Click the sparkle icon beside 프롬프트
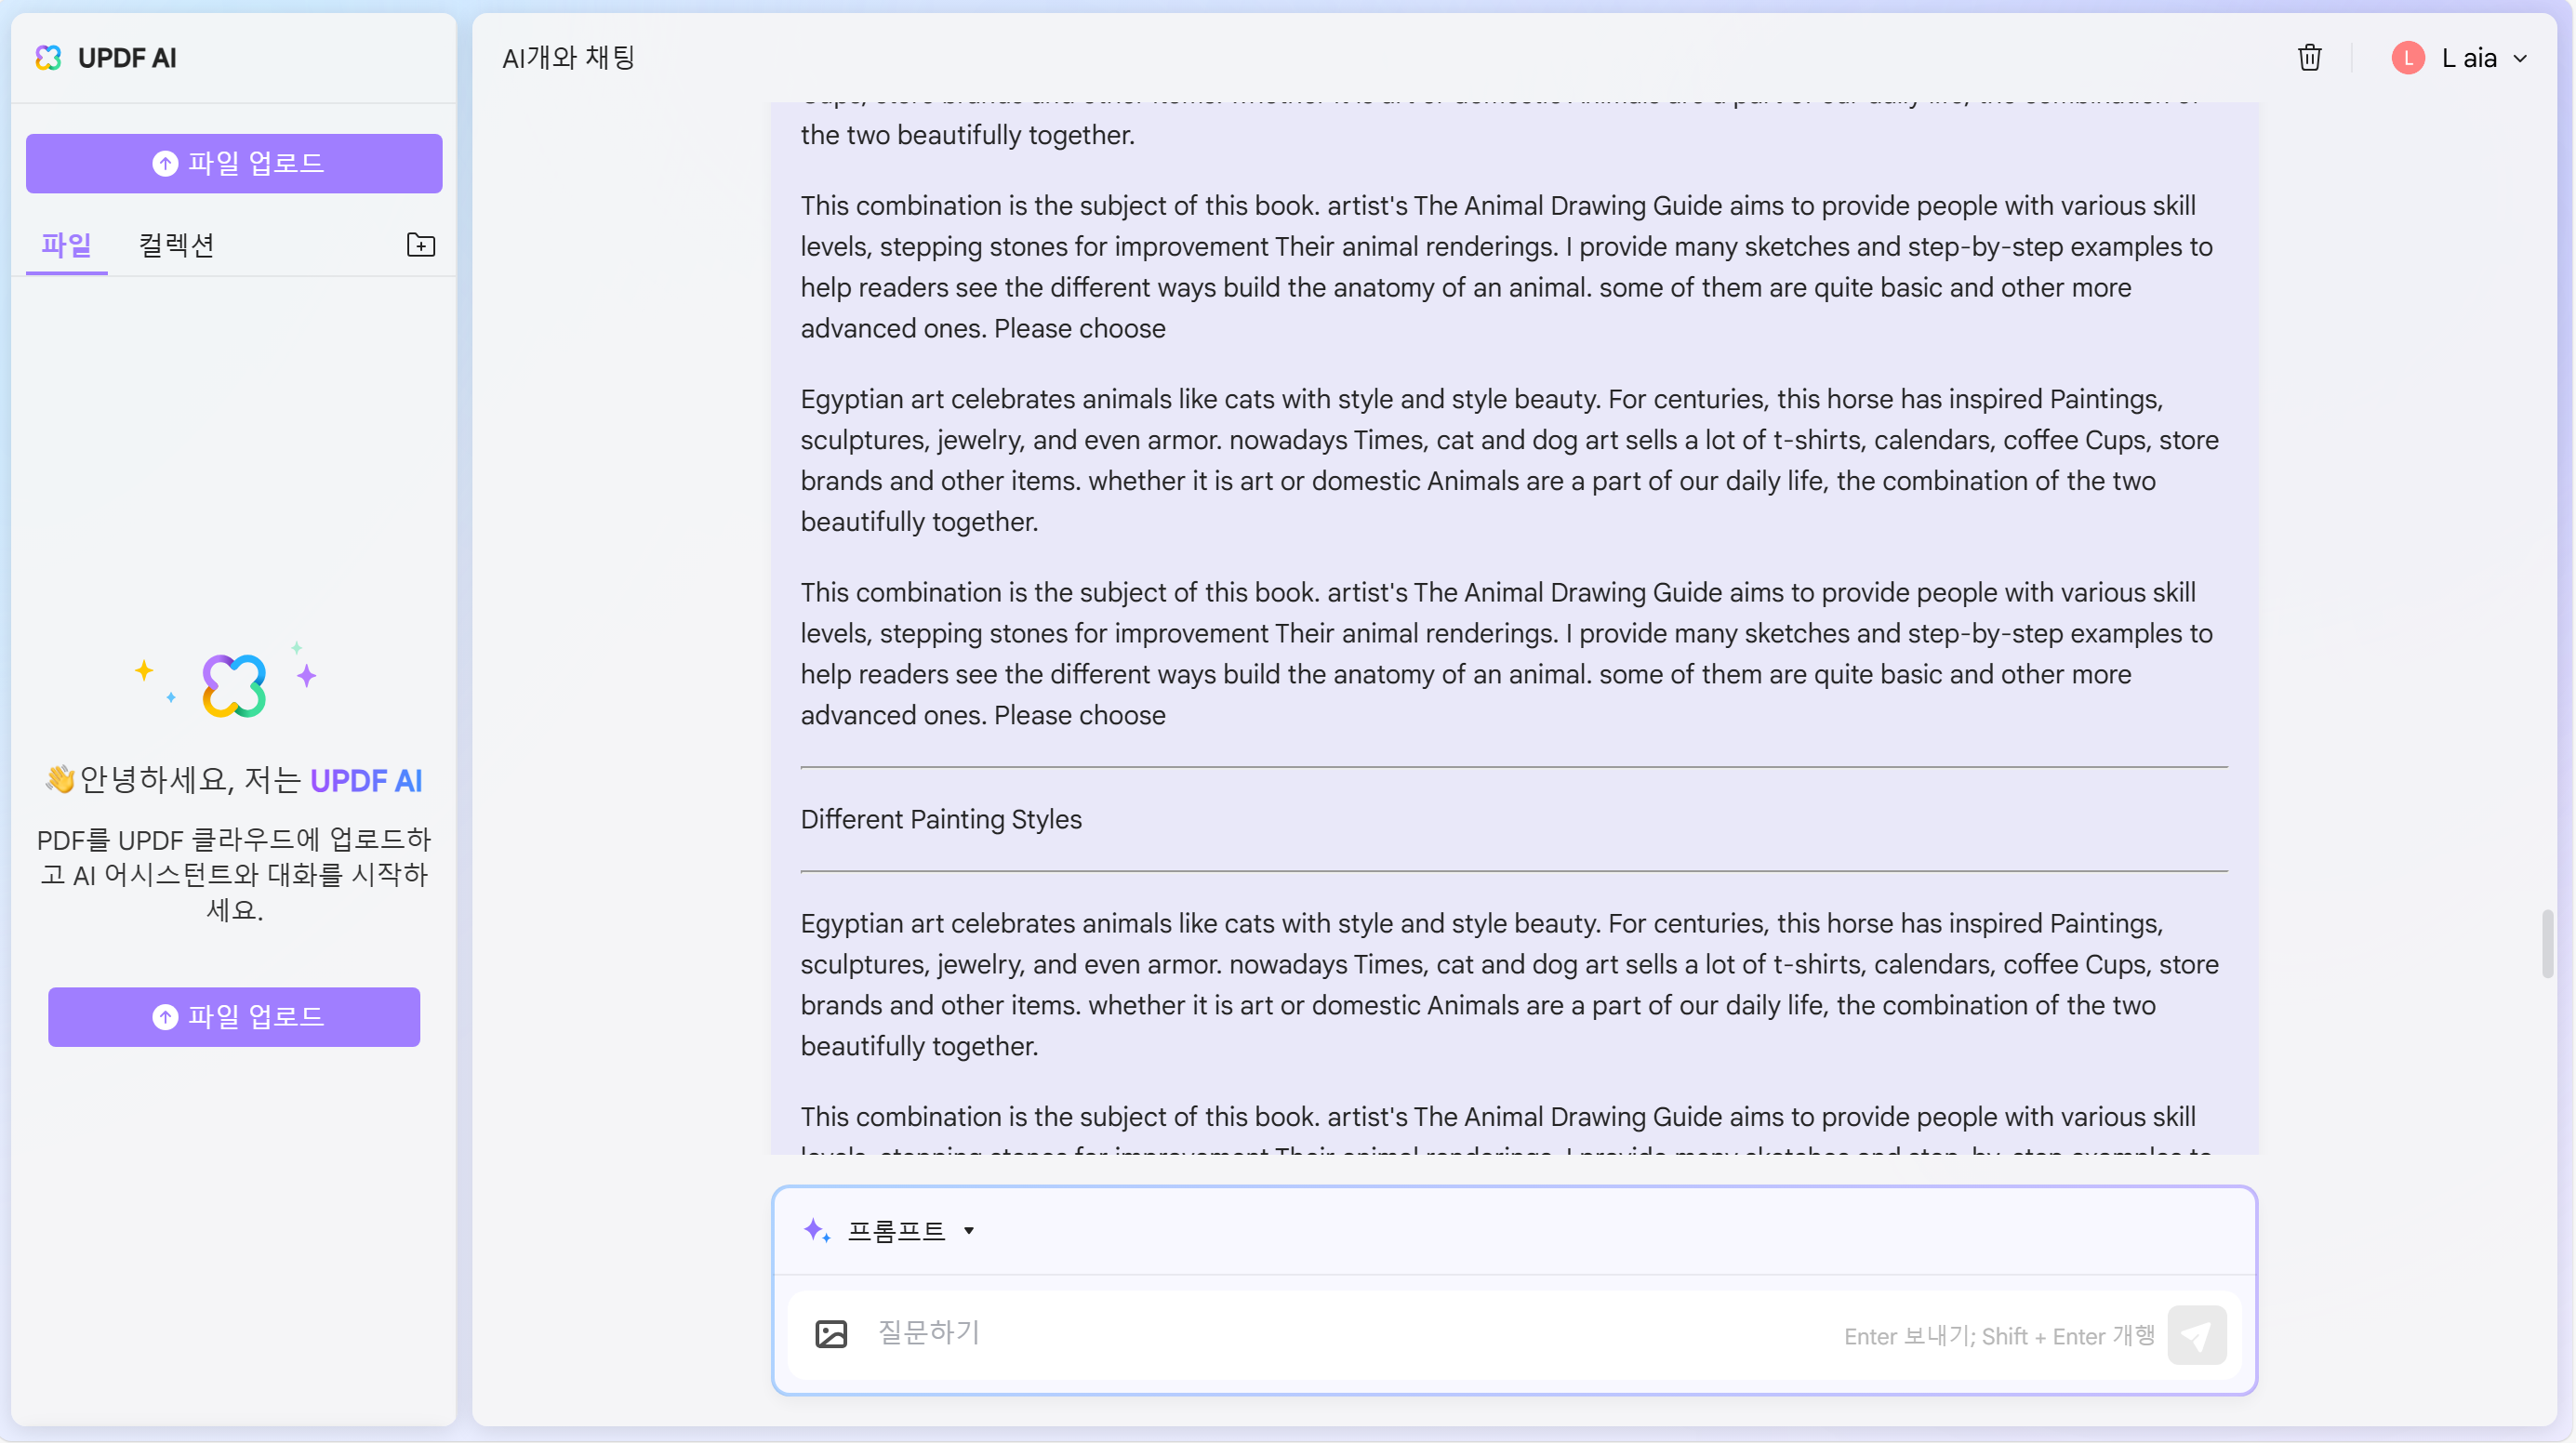 pos(817,1230)
